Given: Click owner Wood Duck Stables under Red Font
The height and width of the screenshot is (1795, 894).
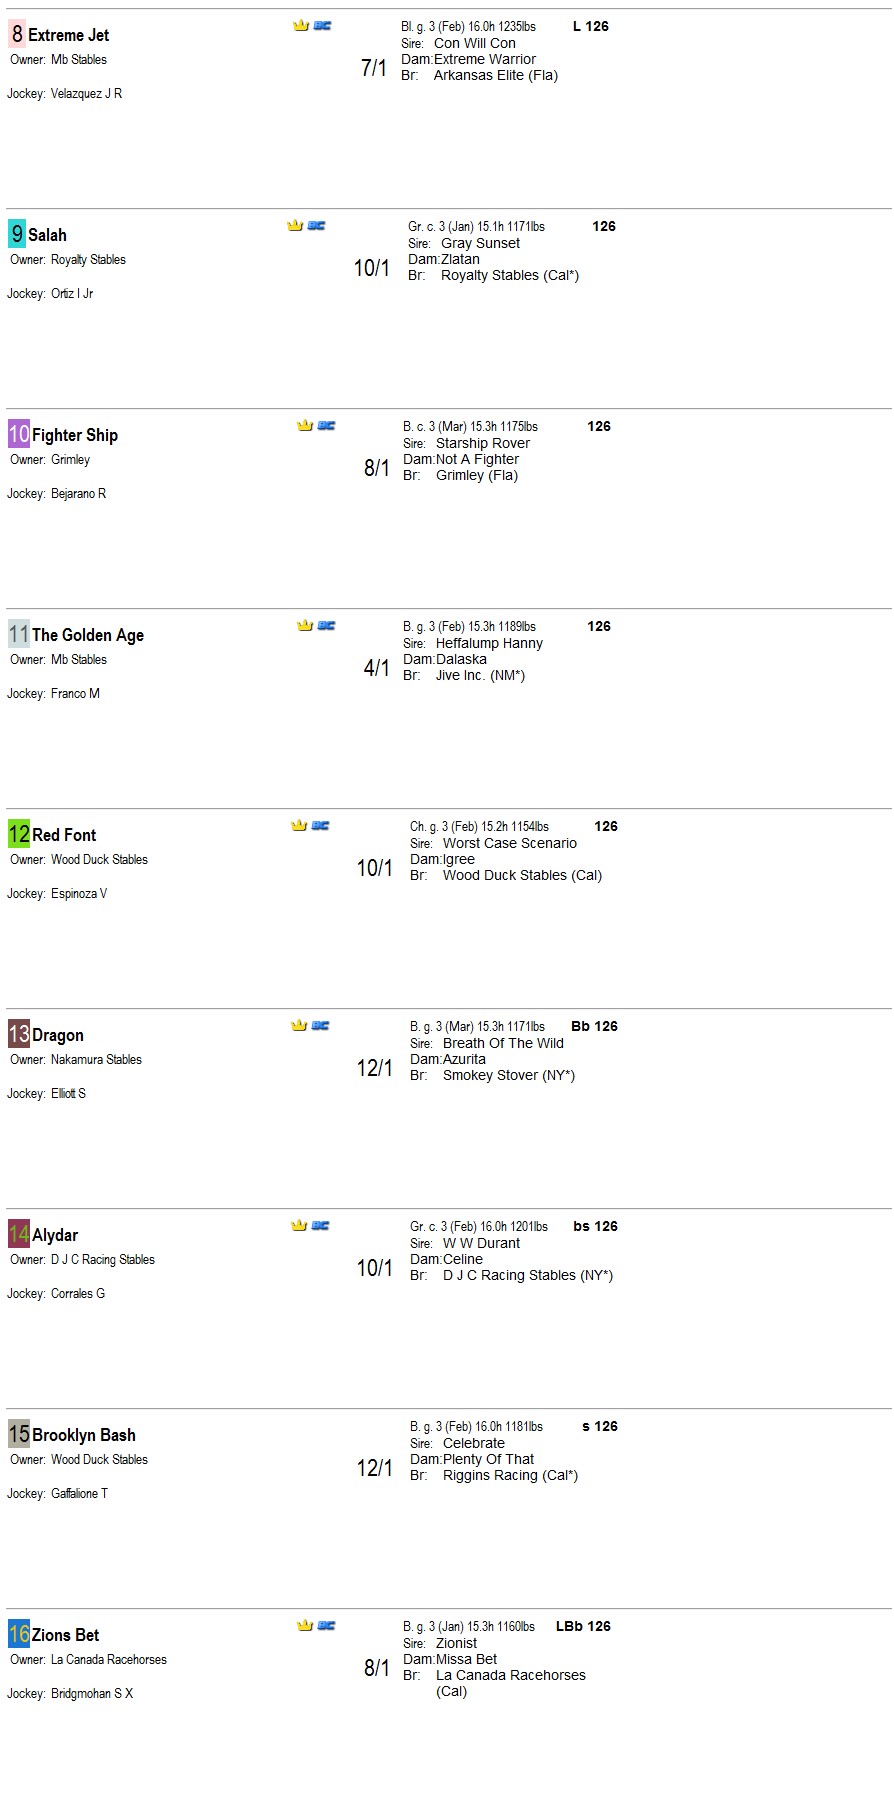Looking at the screenshot, I should click(99, 859).
